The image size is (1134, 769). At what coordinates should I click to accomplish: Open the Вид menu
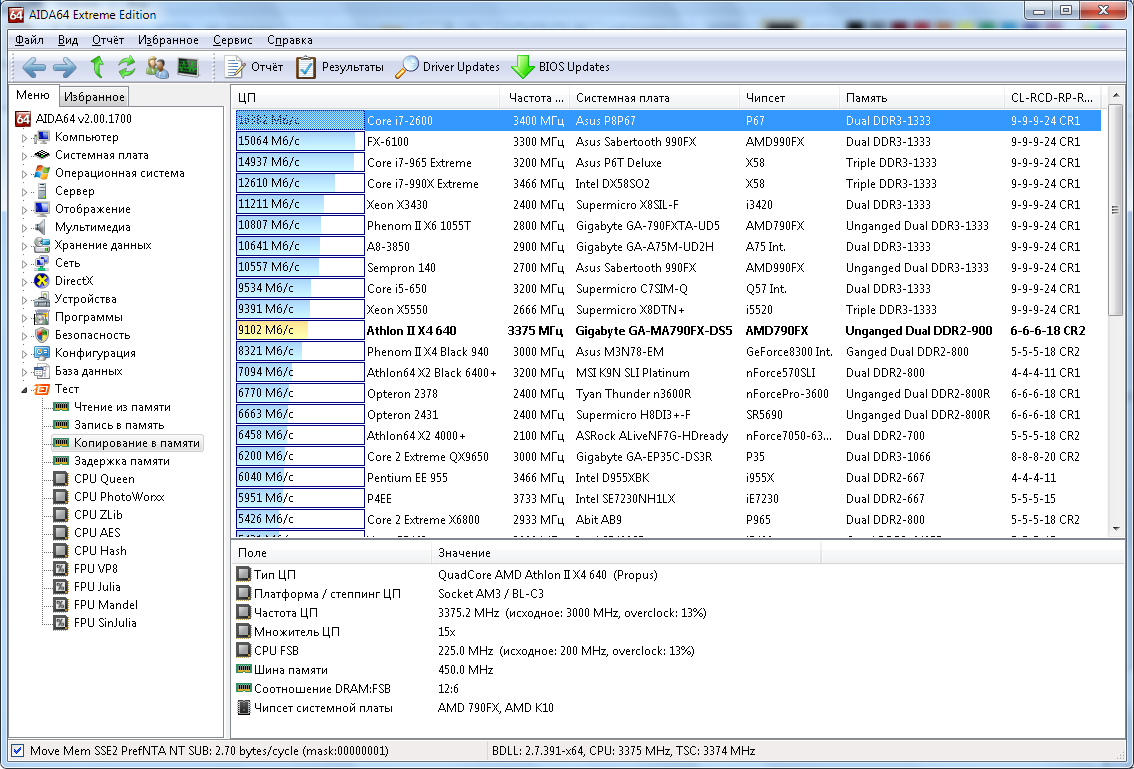tap(68, 41)
